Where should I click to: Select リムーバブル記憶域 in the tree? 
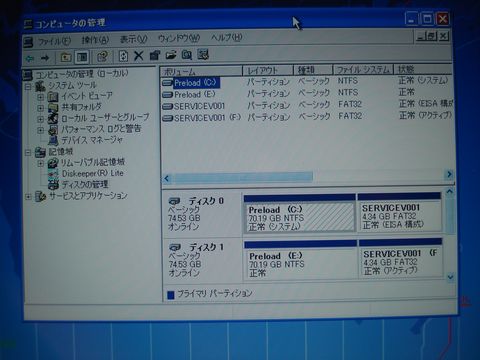[93, 163]
